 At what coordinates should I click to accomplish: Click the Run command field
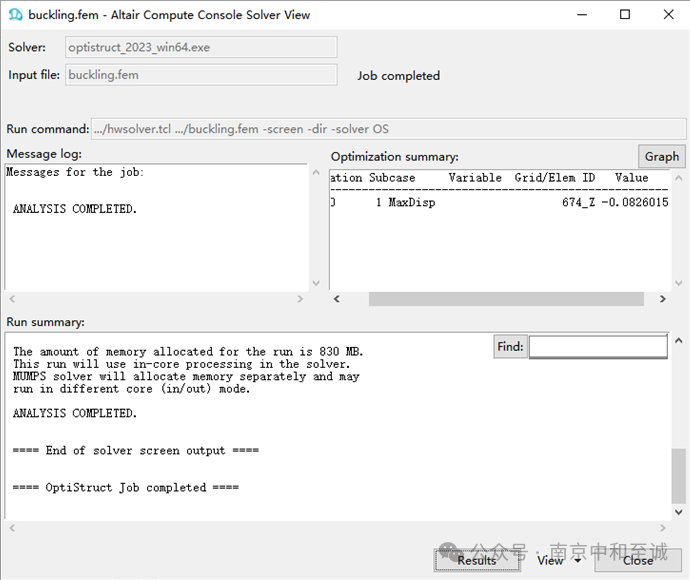pos(389,129)
